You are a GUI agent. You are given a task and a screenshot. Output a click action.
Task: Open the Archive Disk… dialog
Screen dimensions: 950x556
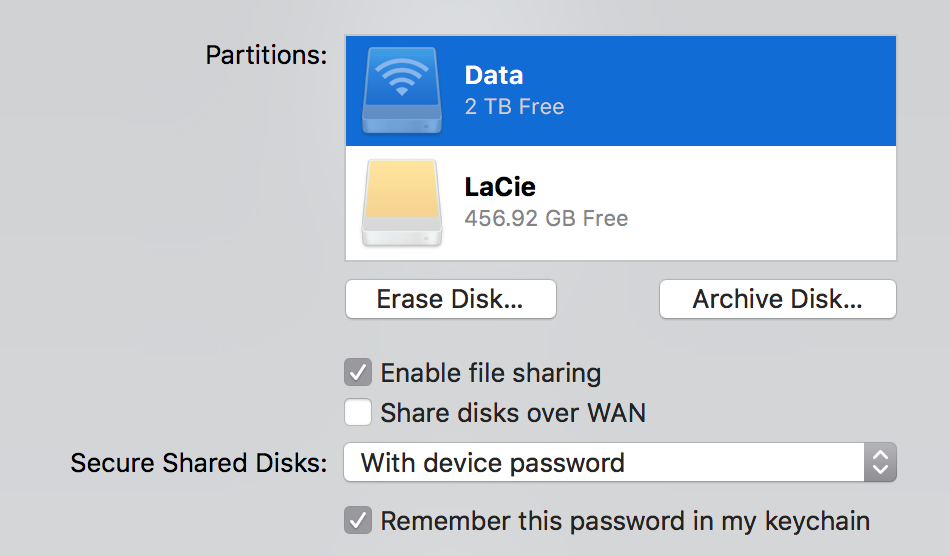(x=777, y=299)
